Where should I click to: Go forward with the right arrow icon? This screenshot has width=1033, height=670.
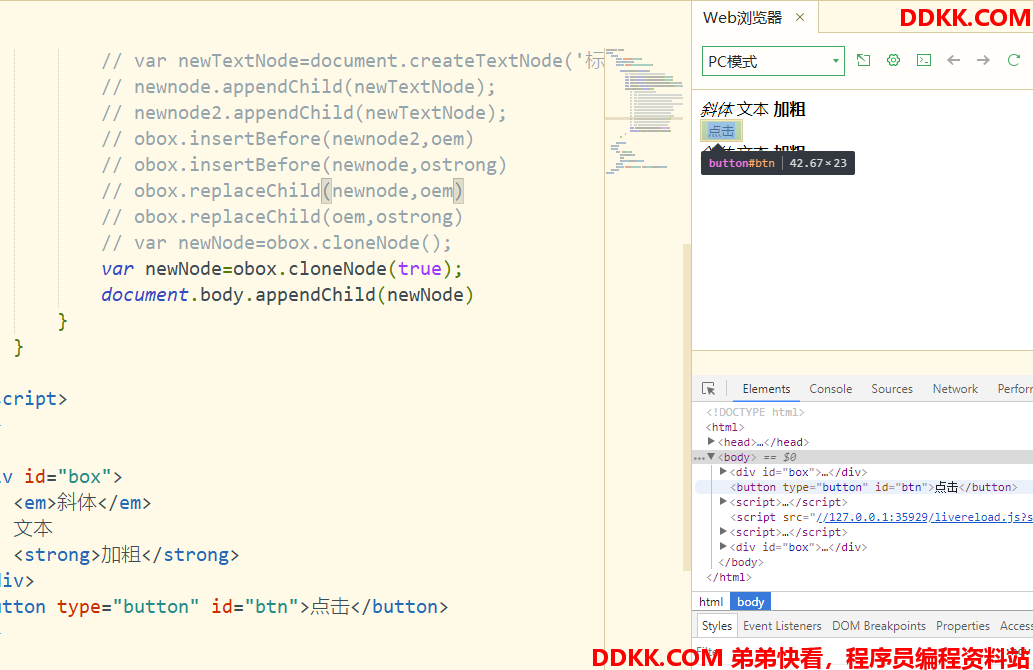coord(984,61)
